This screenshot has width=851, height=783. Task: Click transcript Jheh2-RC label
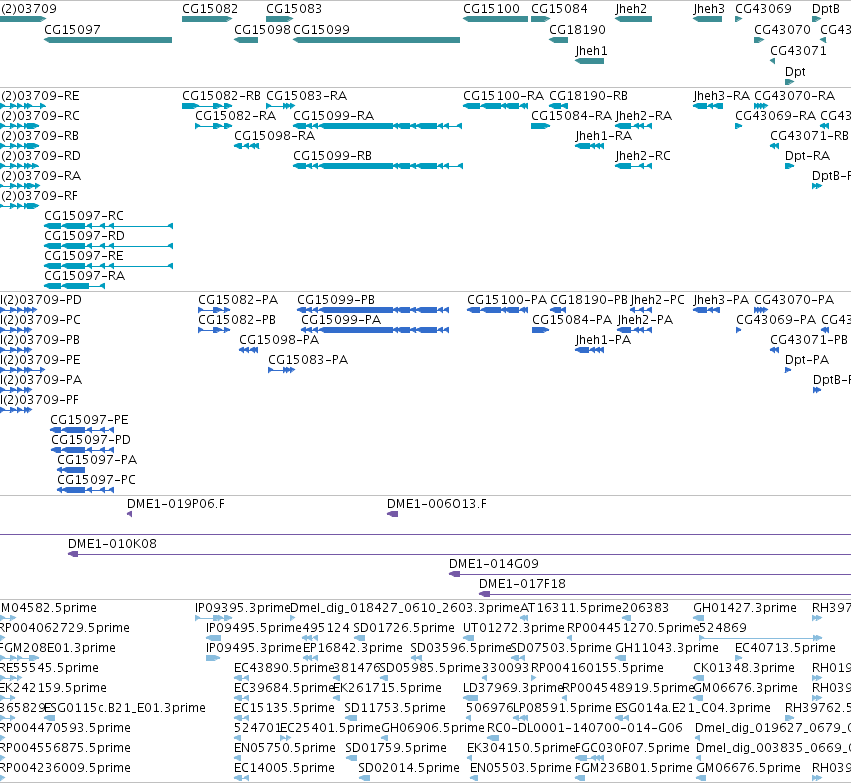coord(643,156)
